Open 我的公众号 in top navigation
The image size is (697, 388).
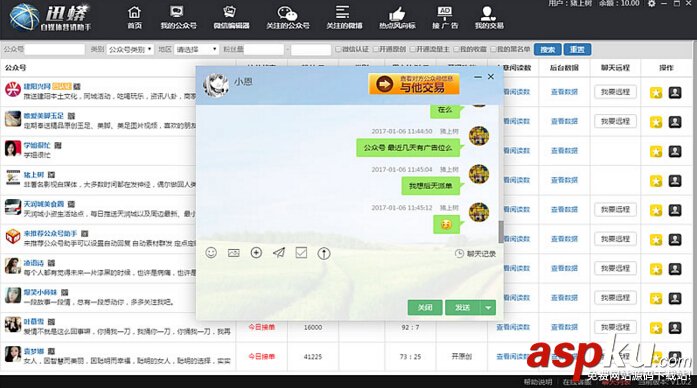tap(178, 18)
